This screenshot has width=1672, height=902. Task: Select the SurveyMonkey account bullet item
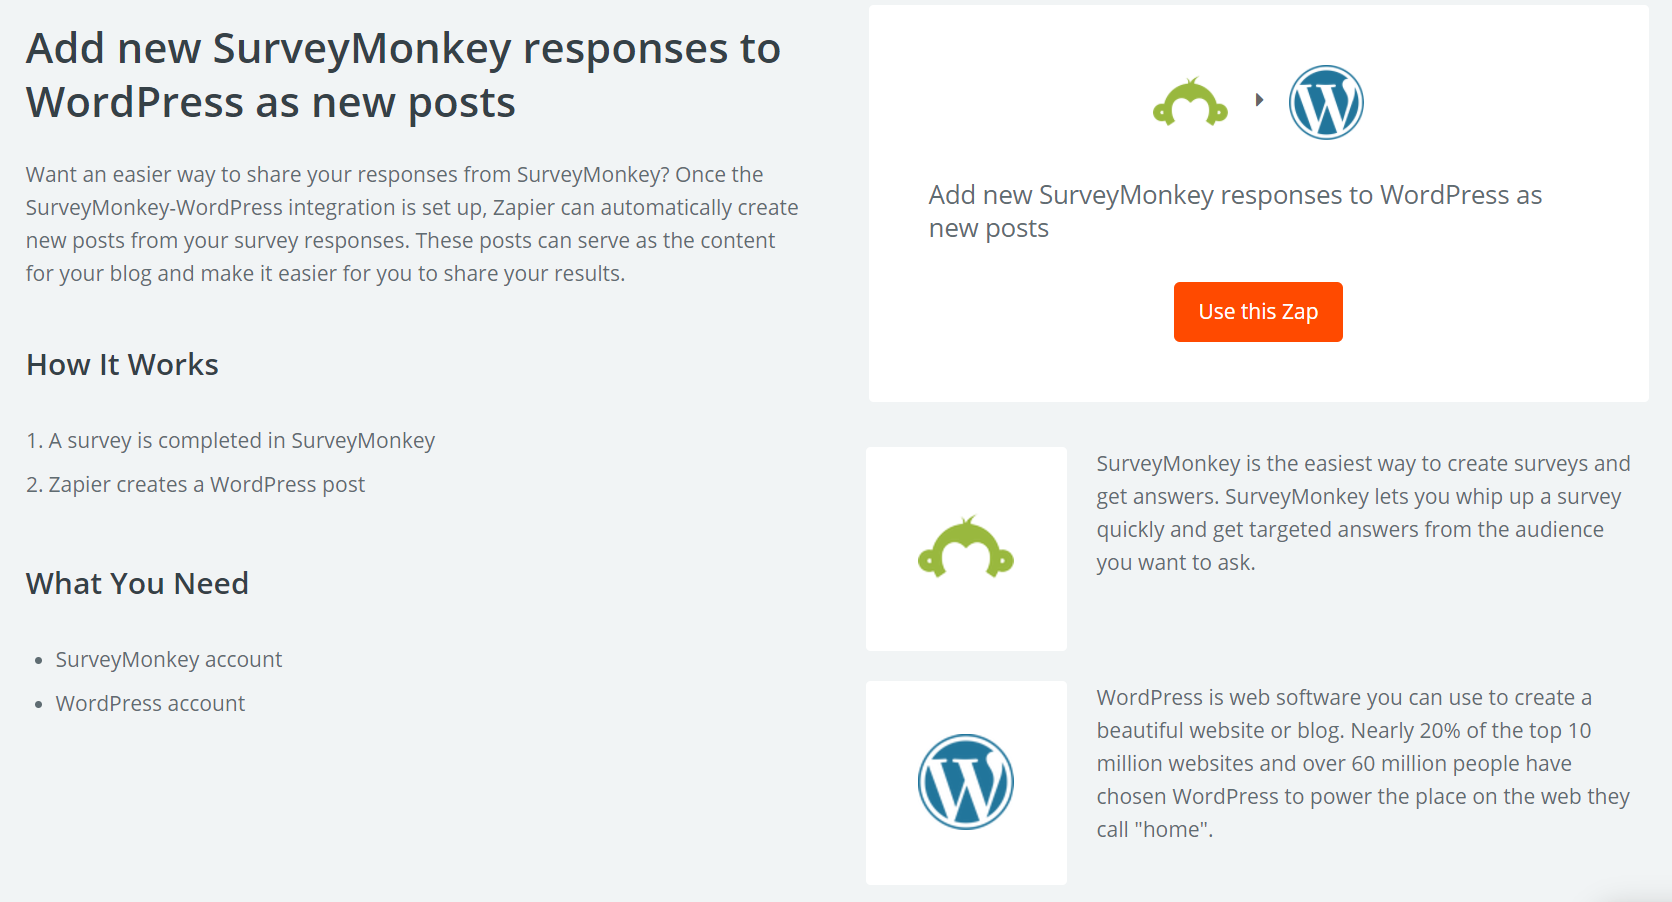(168, 659)
